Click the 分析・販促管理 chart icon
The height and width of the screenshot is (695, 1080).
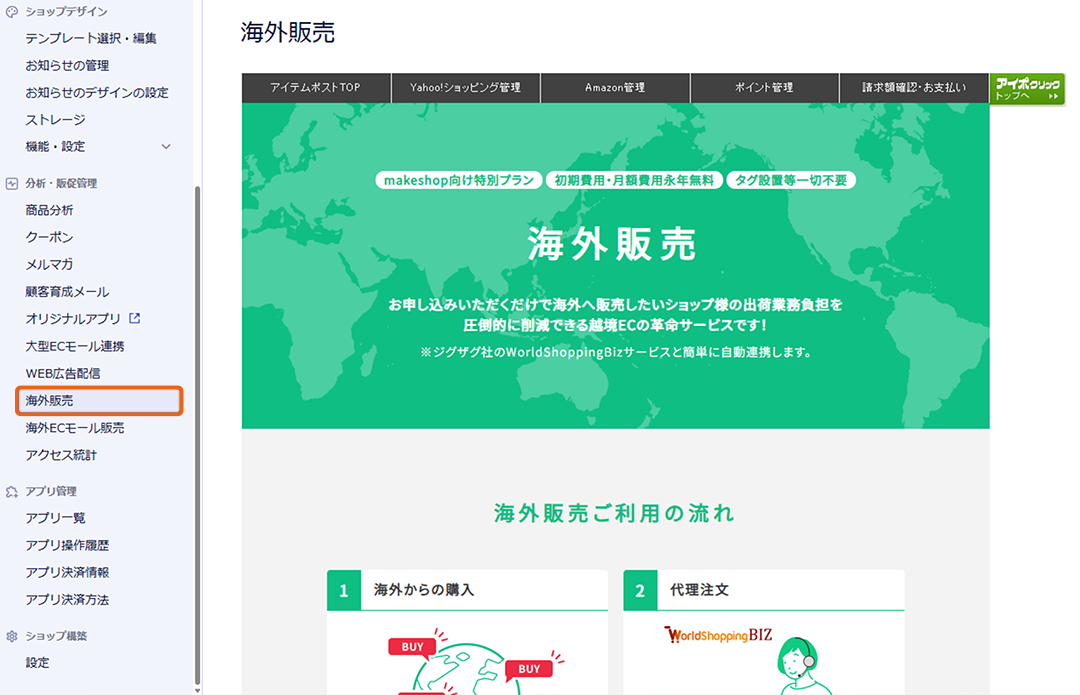12,184
